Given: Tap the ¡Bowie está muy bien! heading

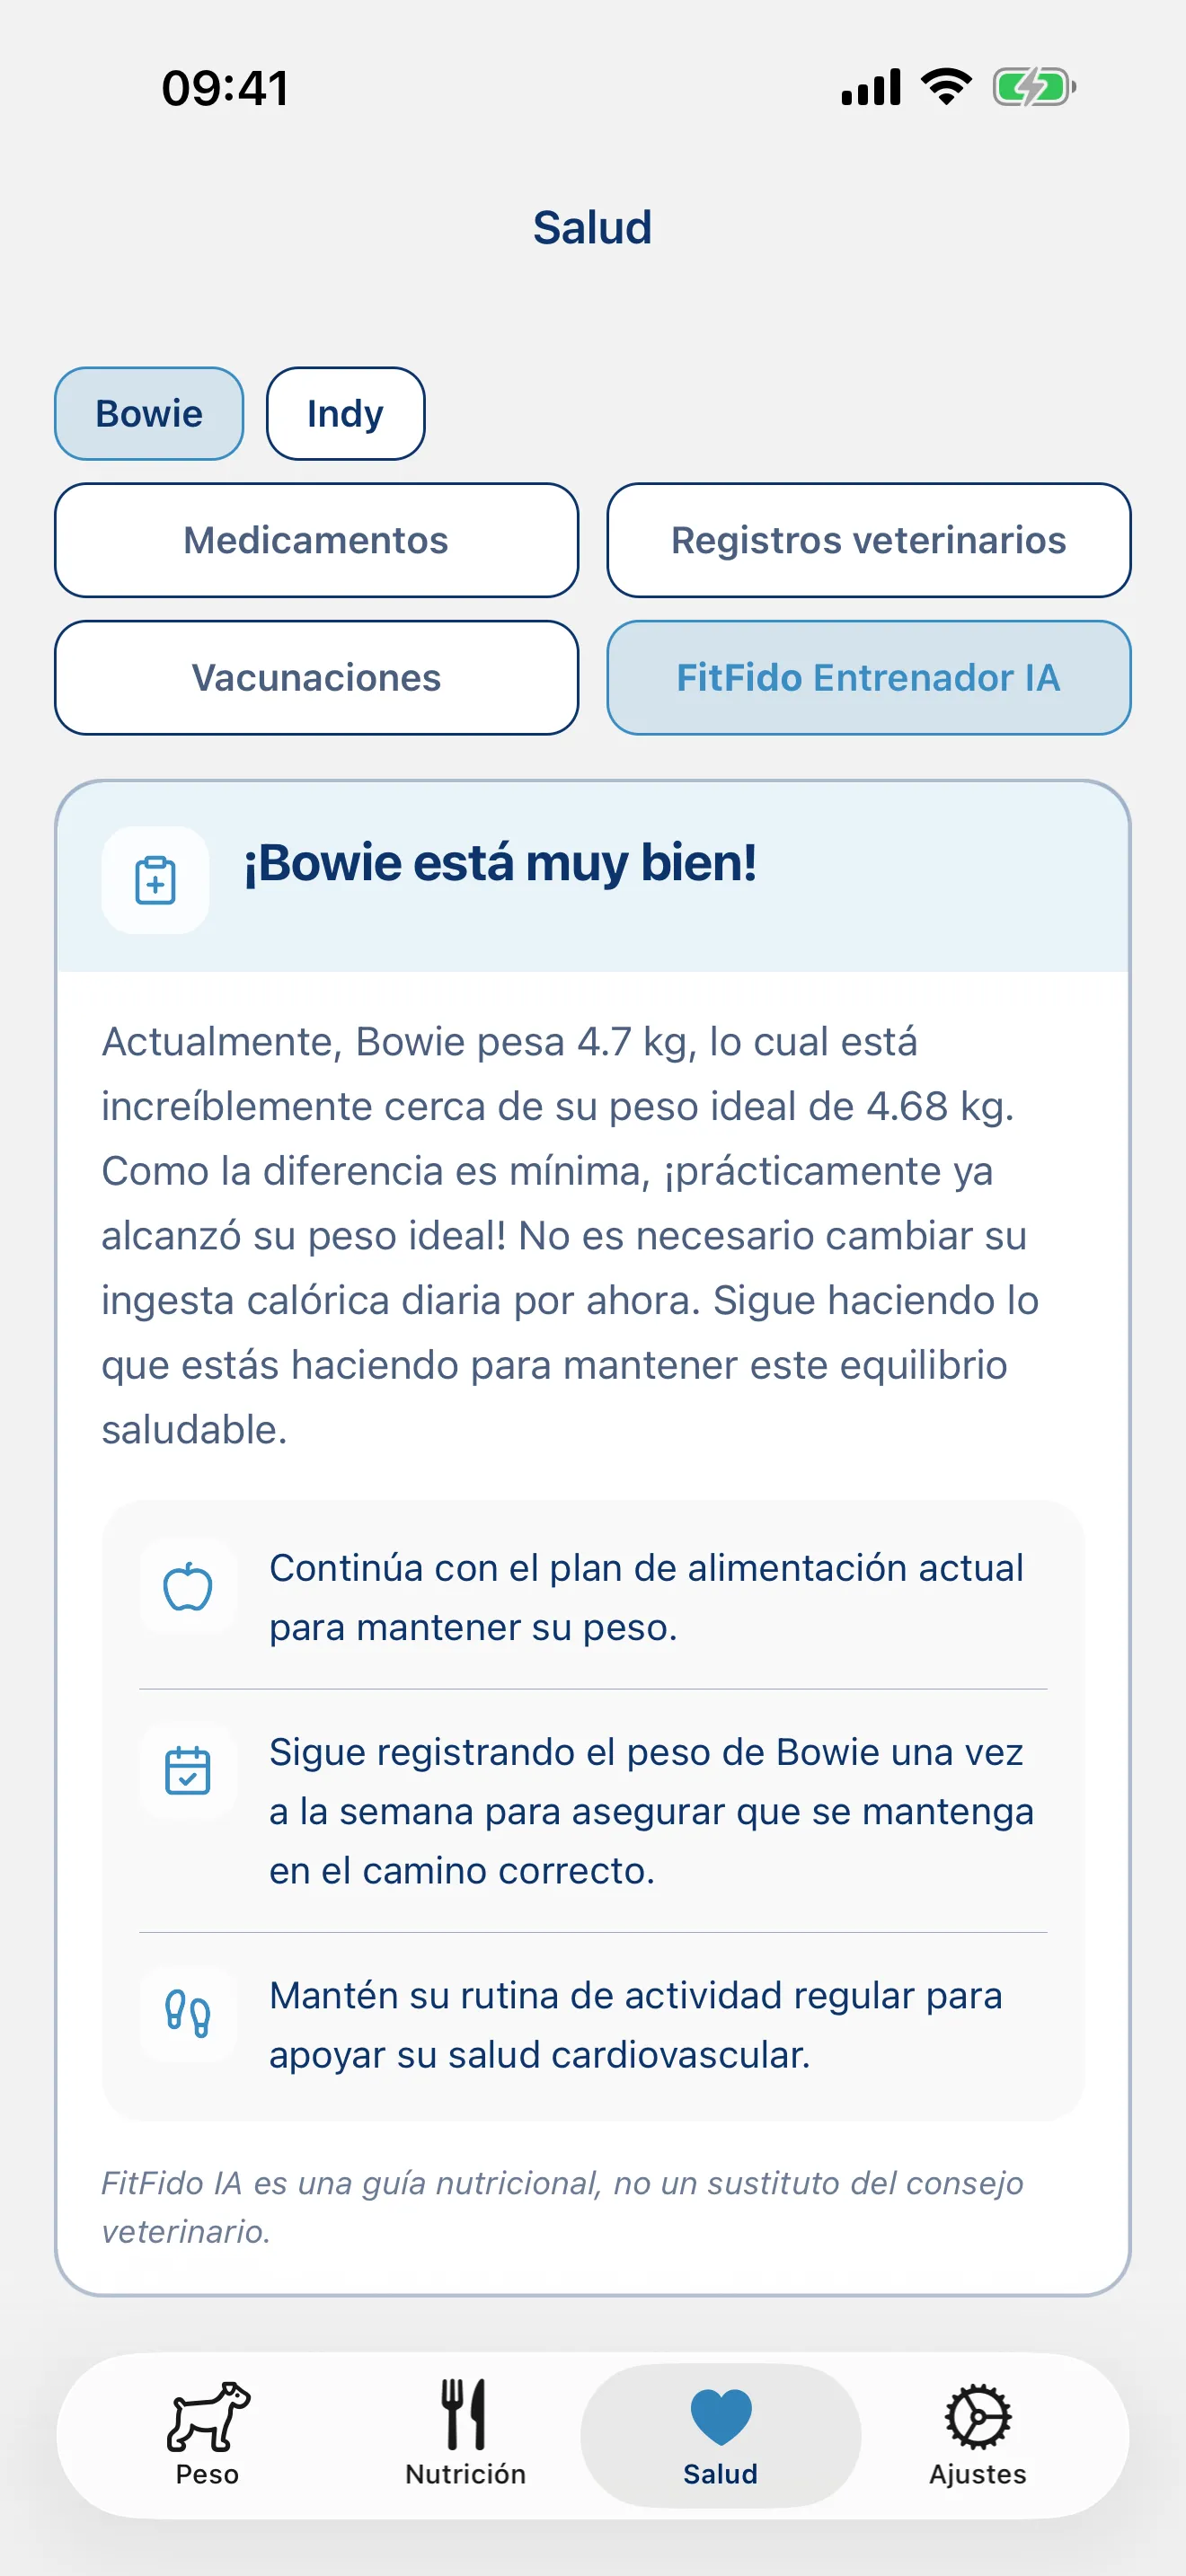Looking at the screenshot, I should [x=500, y=863].
